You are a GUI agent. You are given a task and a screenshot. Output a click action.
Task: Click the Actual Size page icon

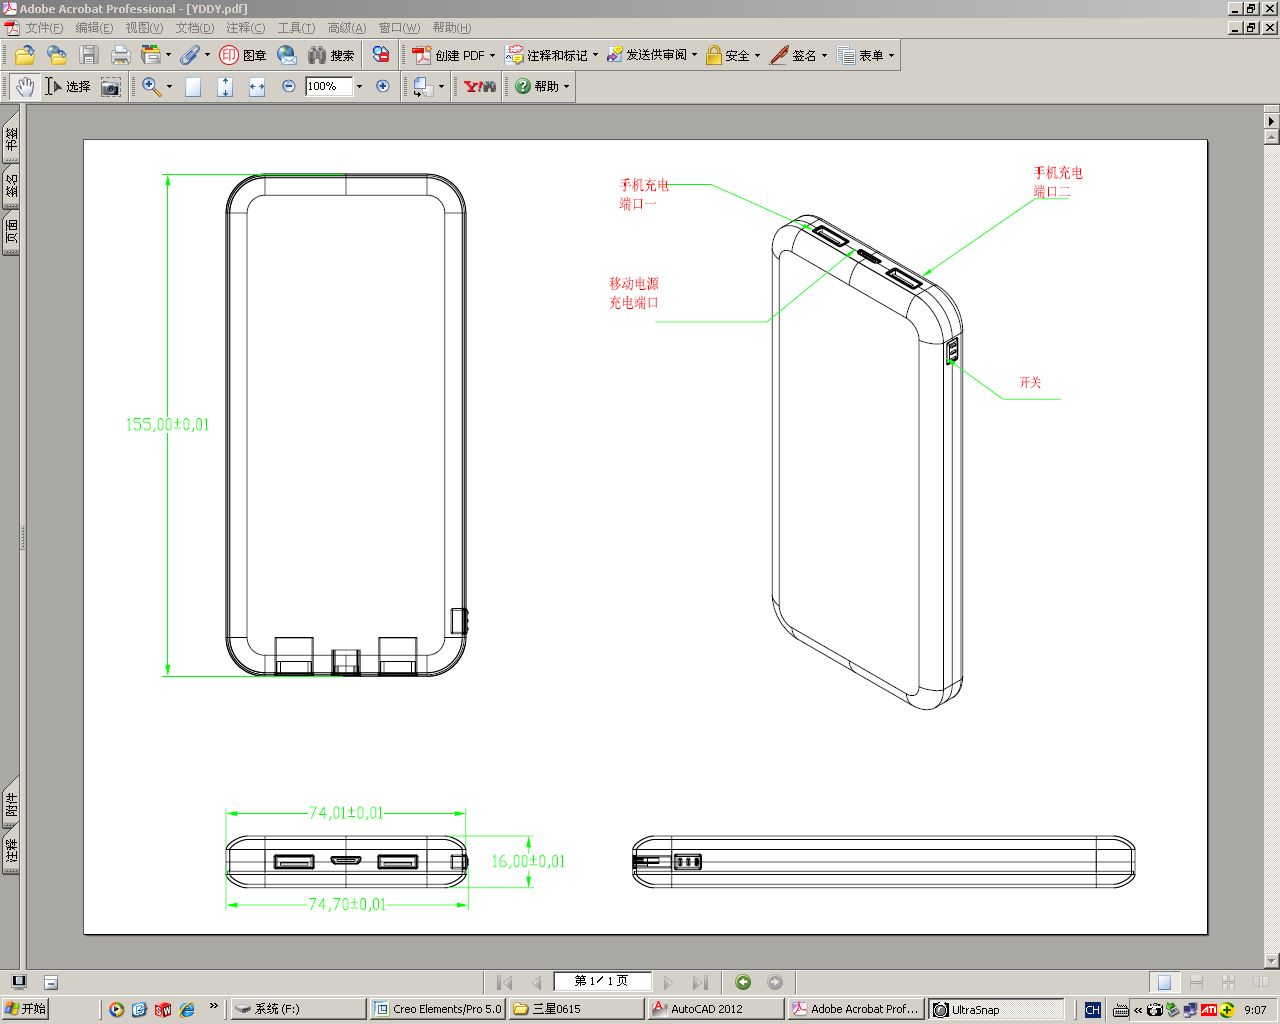(193, 87)
